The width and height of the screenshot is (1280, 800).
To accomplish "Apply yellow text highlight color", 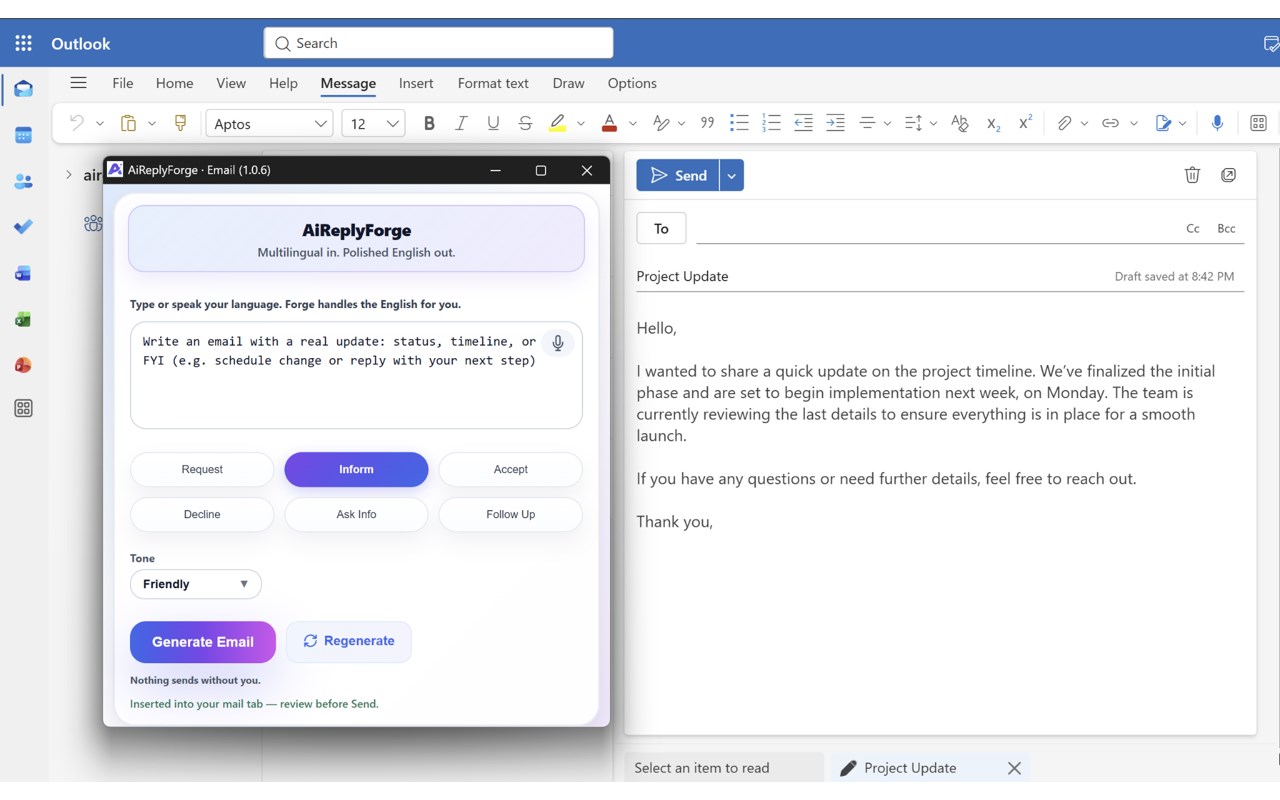I will pyautogui.click(x=558, y=123).
